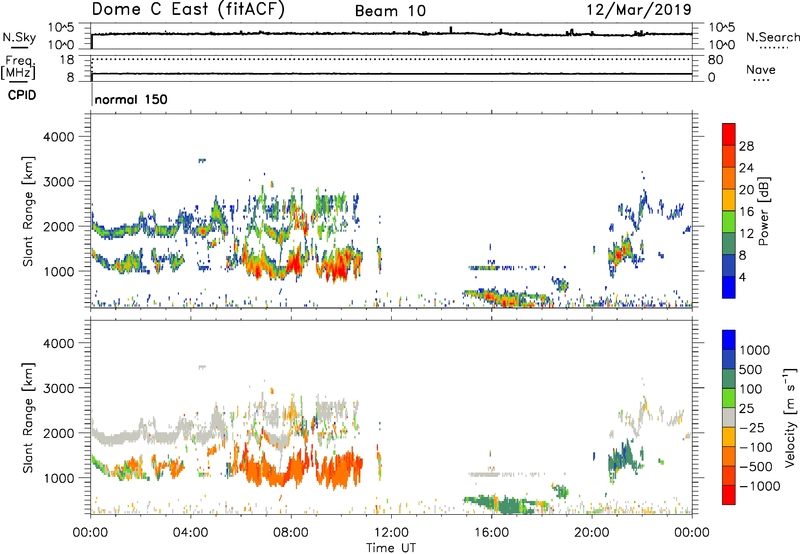Click the 'Power [dB]' colorbar title
The height and width of the screenshot is (554, 800).
click(763, 211)
